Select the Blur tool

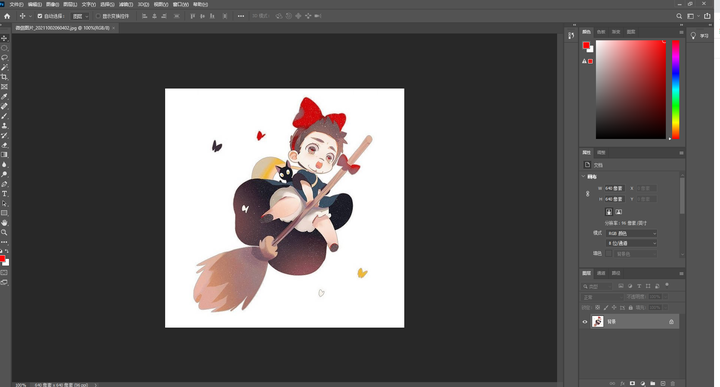pos(4,164)
